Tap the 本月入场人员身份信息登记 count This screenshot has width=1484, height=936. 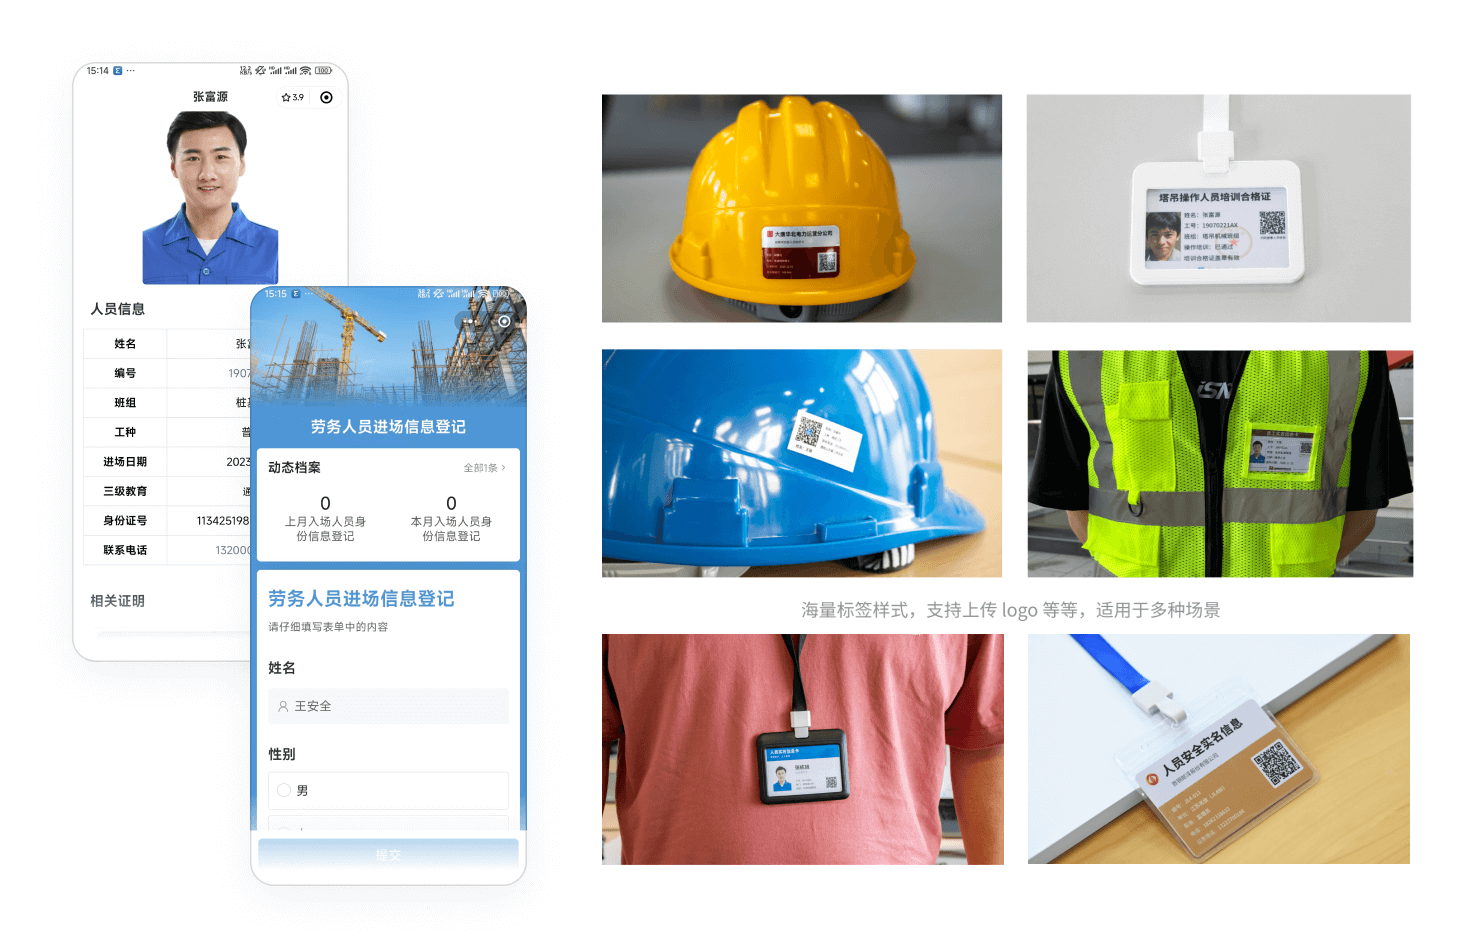[451, 503]
